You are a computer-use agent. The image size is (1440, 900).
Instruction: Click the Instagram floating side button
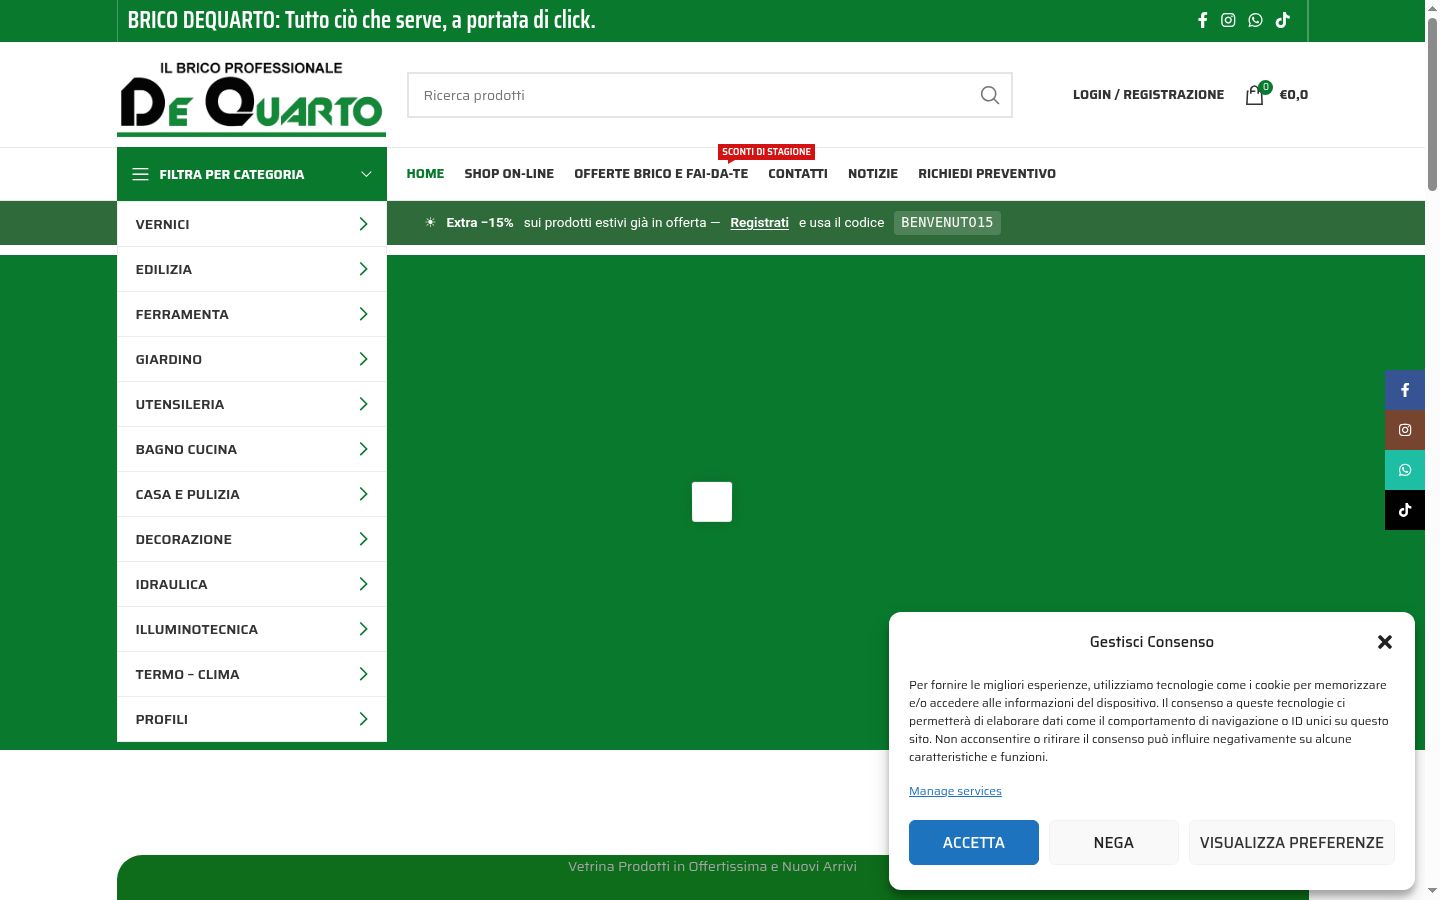1405,430
